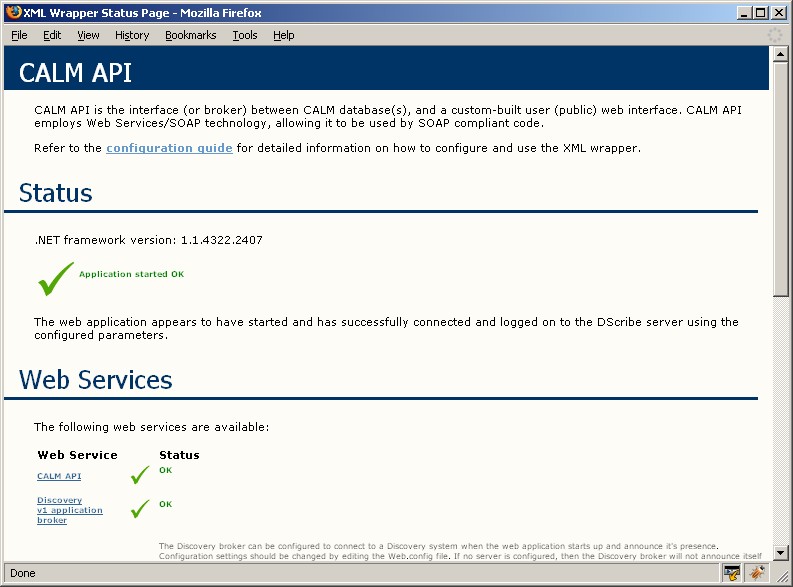The width and height of the screenshot is (793, 587).
Task: Click the green checkmark beside CALM API
Action: [x=140, y=474]
